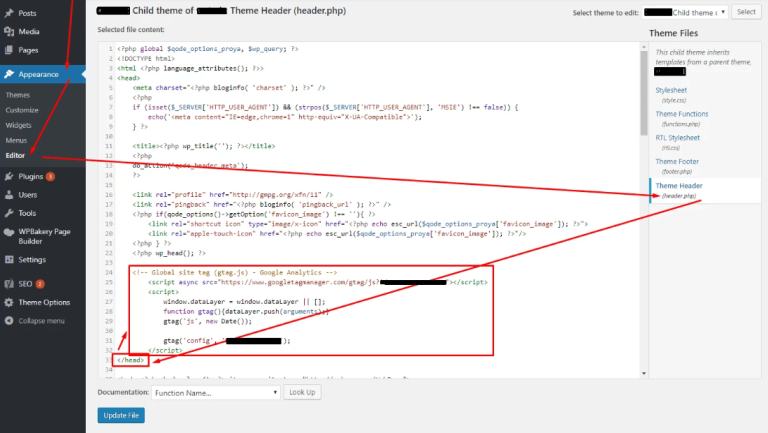Image resolution: width=768 pixels, height=433 pixels.
Task: Click the Media library icon
Action: coord(9,31)
